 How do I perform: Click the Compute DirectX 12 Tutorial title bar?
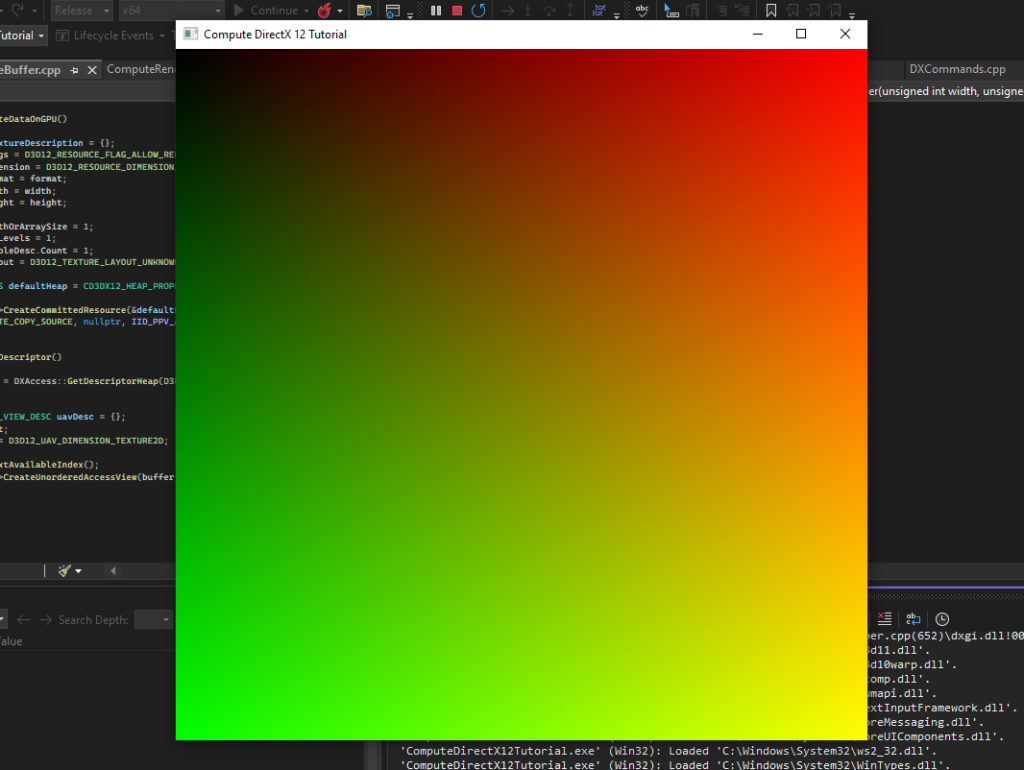[x=450, y=34]
